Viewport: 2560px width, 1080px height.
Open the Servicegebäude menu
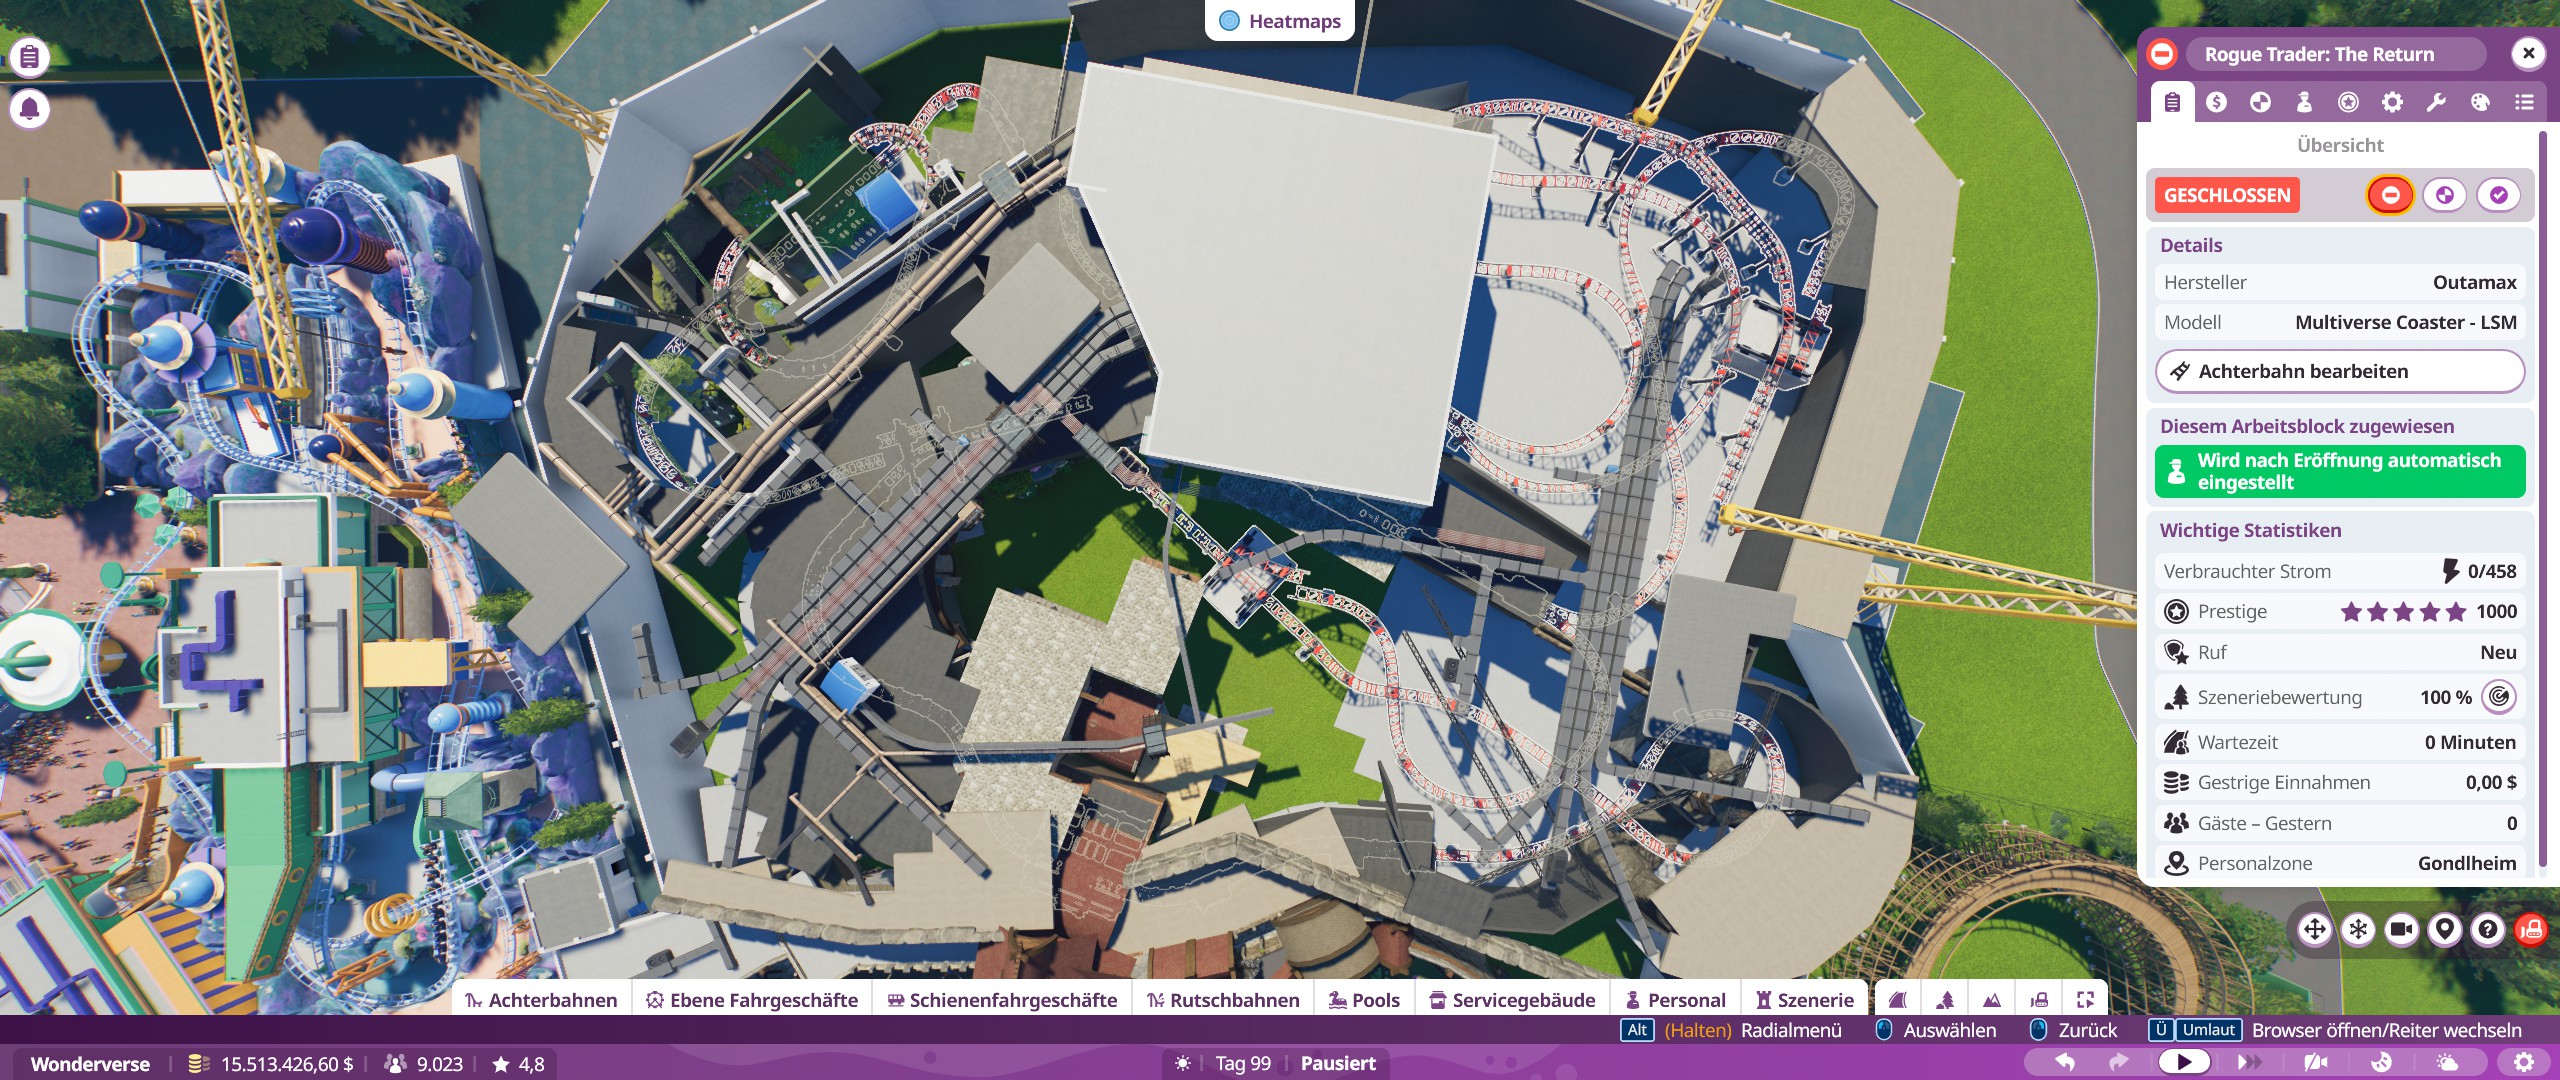click(x=1512, y=1000)
